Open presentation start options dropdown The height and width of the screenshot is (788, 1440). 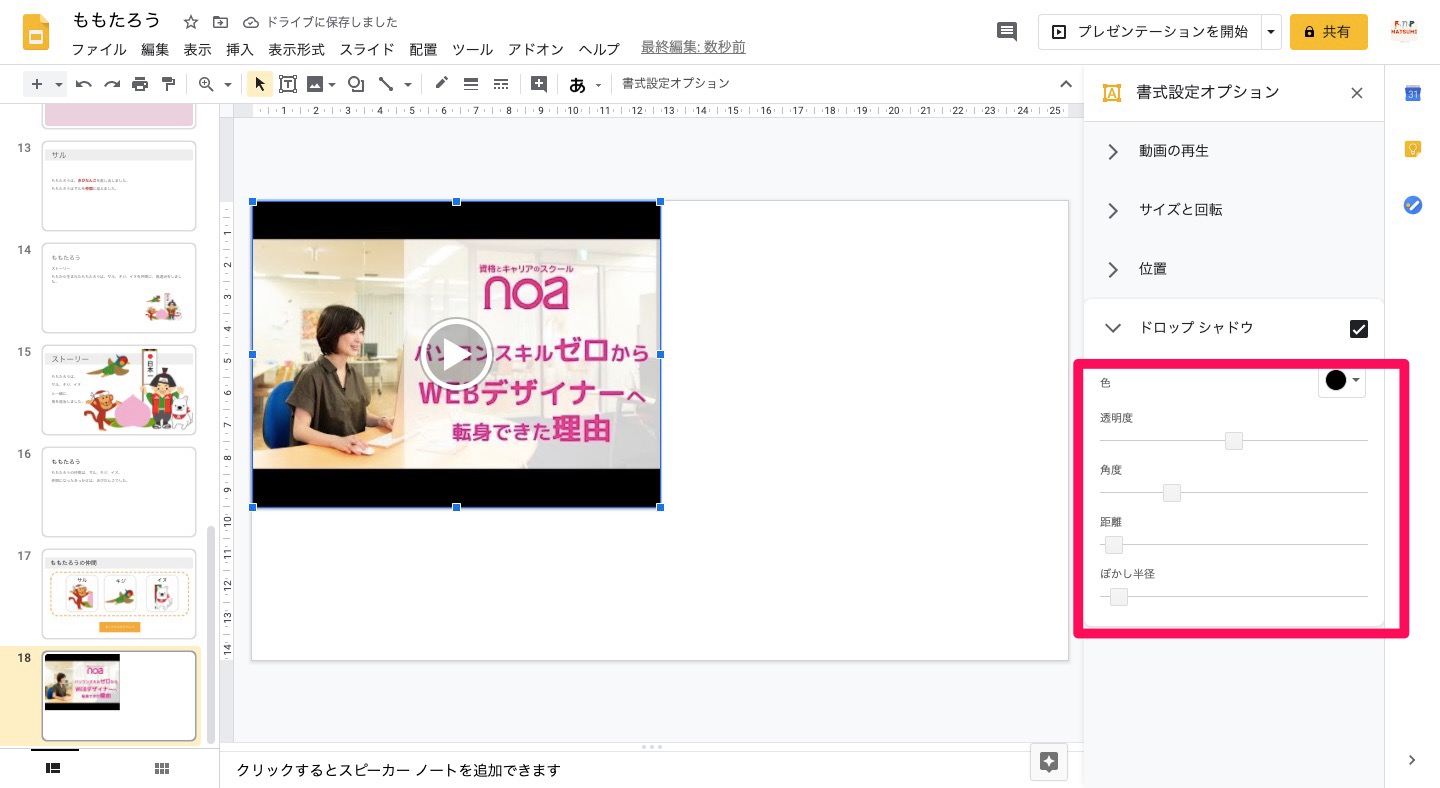point(1271,32)
